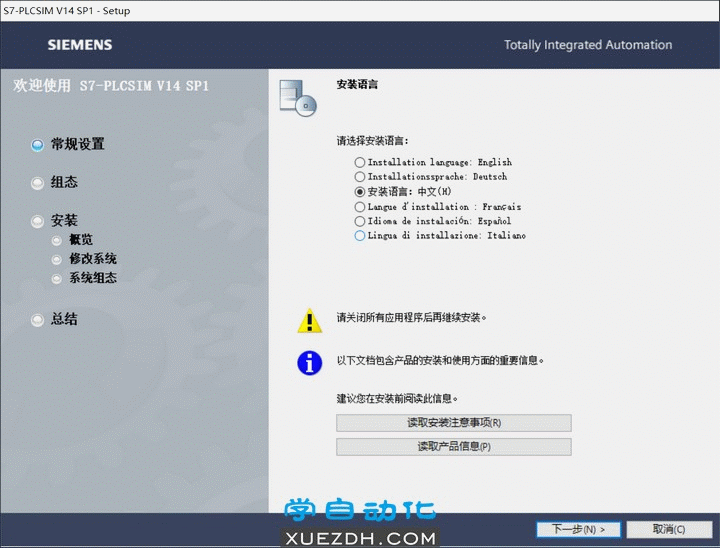720x548 pixels.
Task: Click the 读取产品信息(P) button
Action: pyautogui.click(x=454, y=446)
